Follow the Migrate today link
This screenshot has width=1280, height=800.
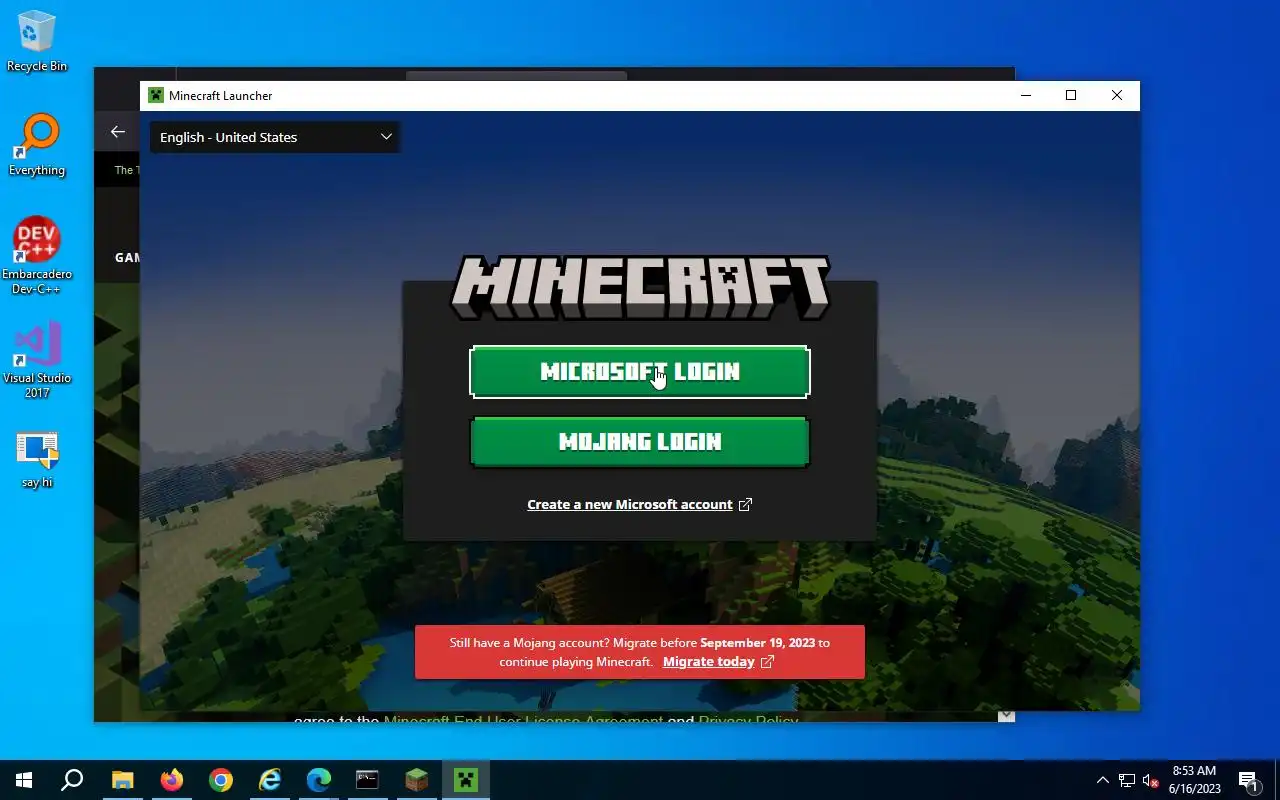[708, 662]
